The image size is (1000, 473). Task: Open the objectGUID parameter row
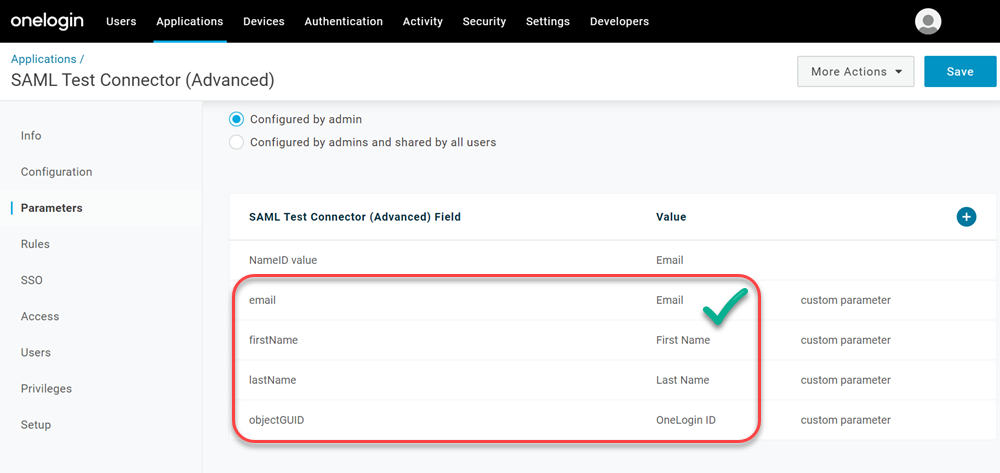click(276, 420)
